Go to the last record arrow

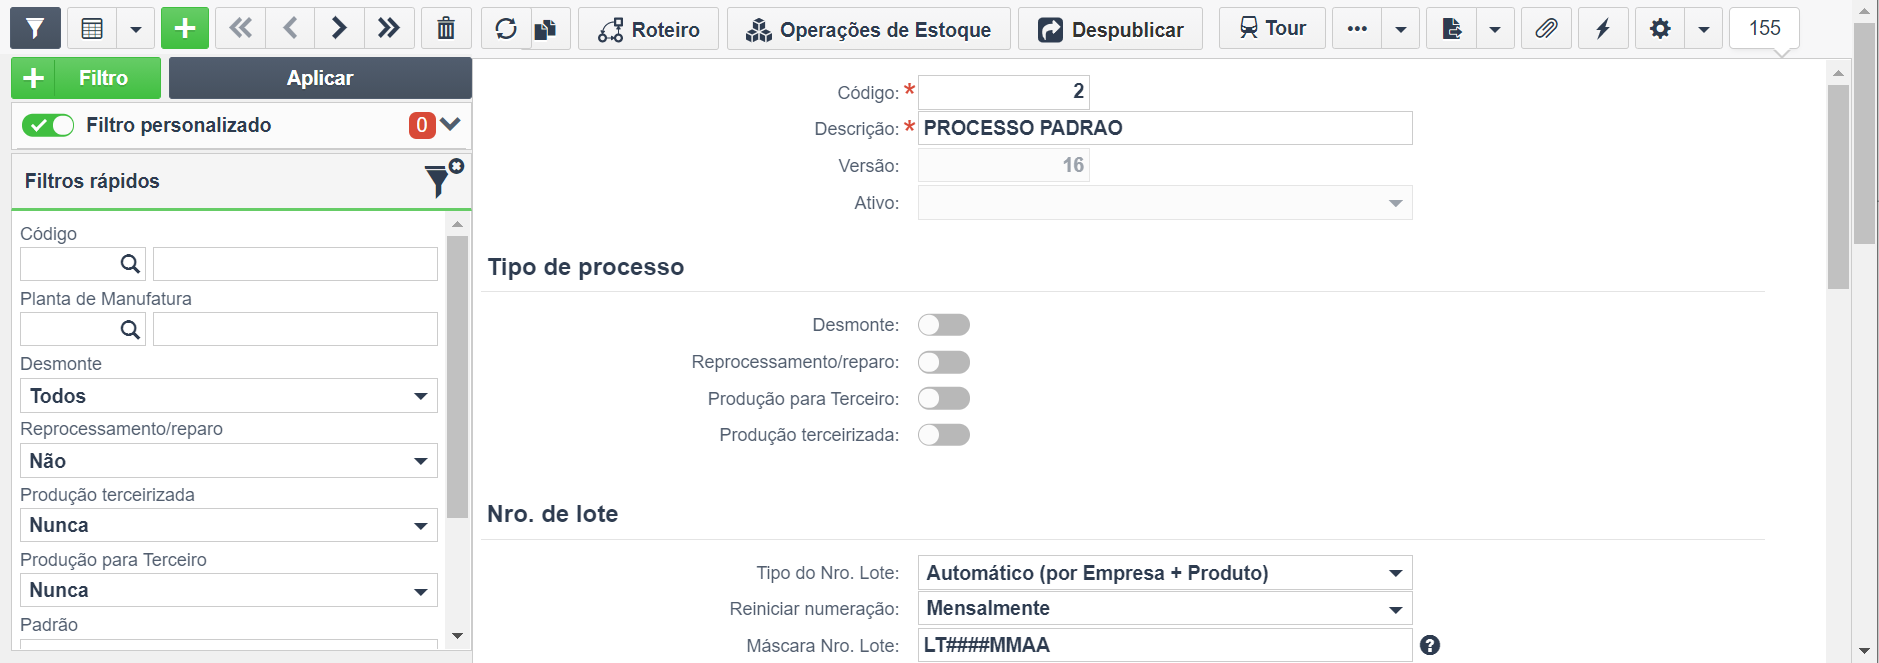pyautogui.click(x=389, y=29)
